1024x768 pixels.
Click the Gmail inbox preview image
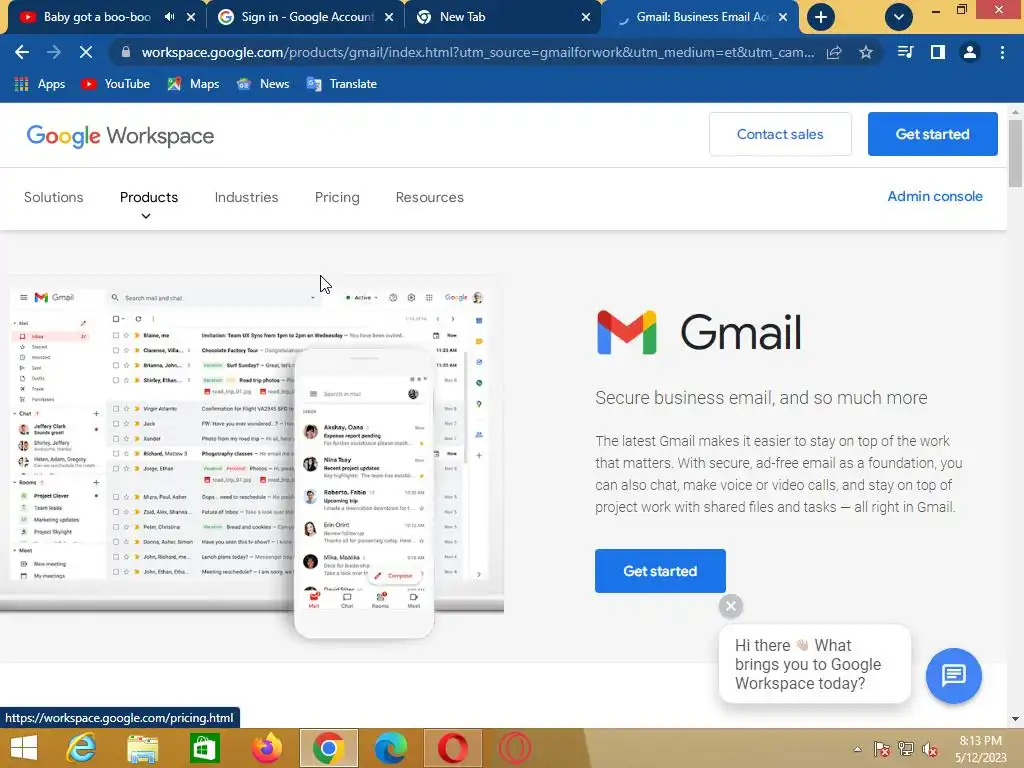[x=252, y=456]
